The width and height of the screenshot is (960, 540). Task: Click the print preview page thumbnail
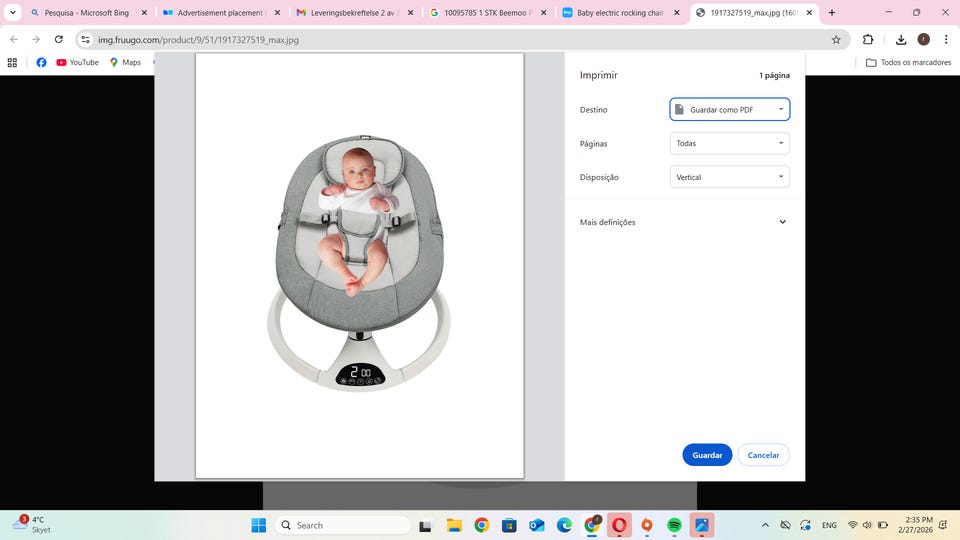359,266
